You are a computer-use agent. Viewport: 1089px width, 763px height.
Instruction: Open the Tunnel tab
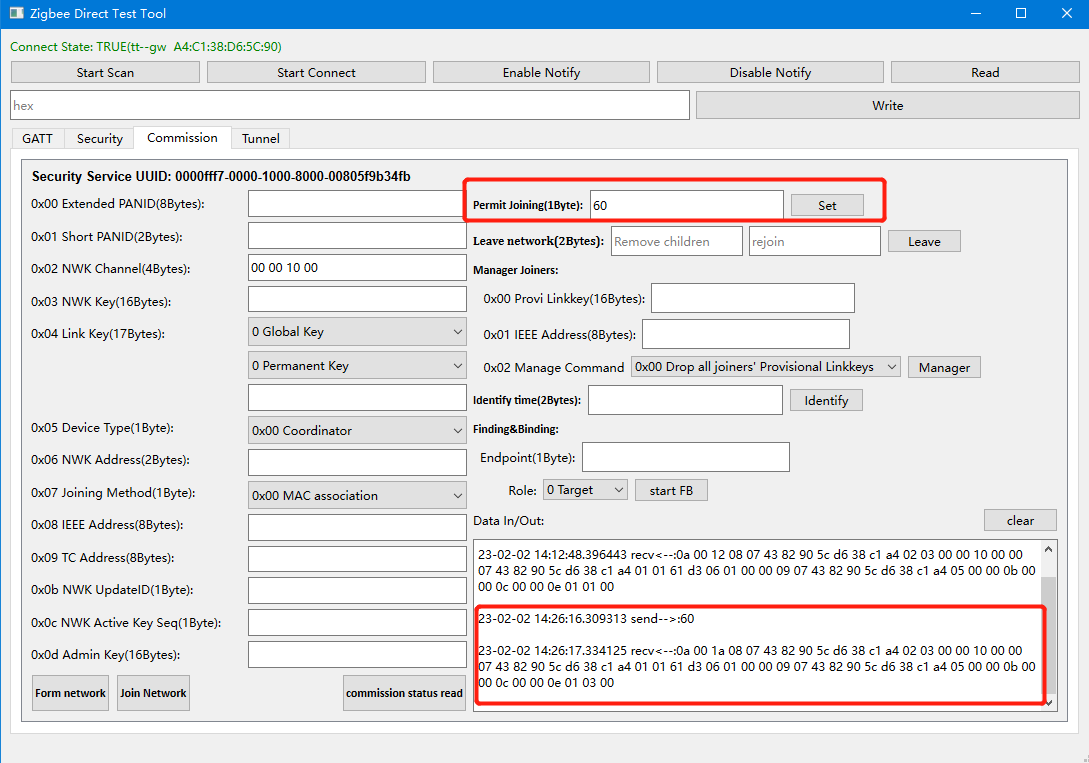click(x=260, y=138)
